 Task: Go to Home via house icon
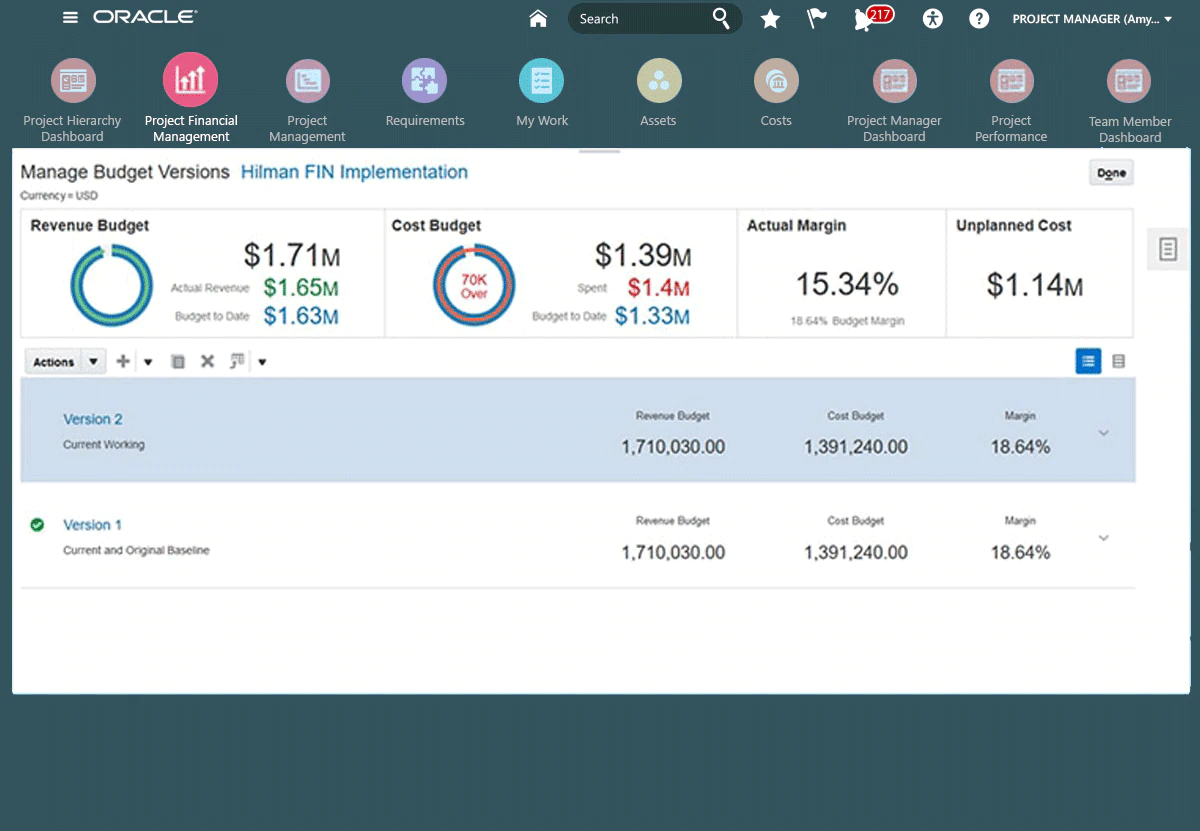click(538, 18)
